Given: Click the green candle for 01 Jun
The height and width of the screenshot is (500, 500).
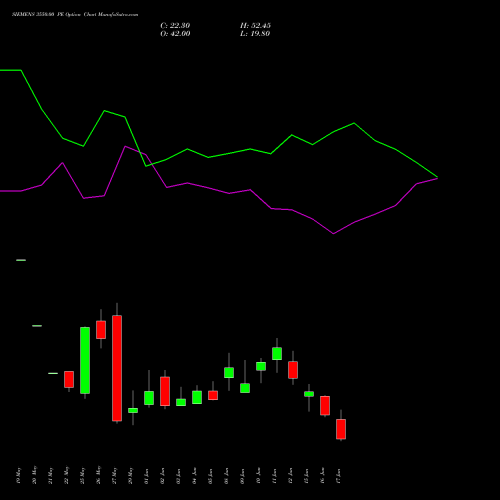Looking at the screenshot, I should tap(149, 398).
